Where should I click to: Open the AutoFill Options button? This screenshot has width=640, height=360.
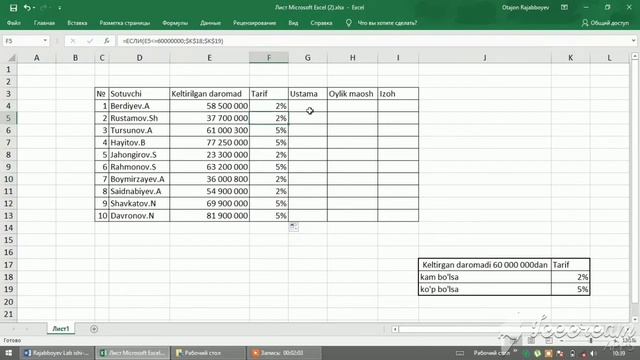pos(293,227)
